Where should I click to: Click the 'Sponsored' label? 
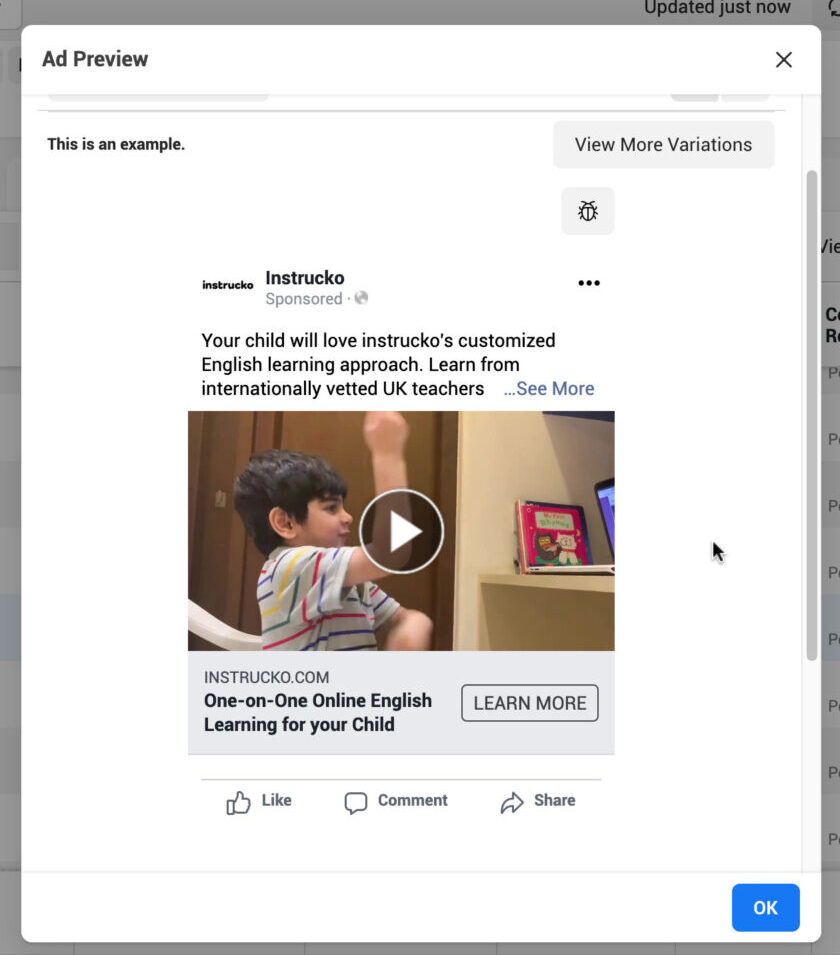[x=303, y=299]
